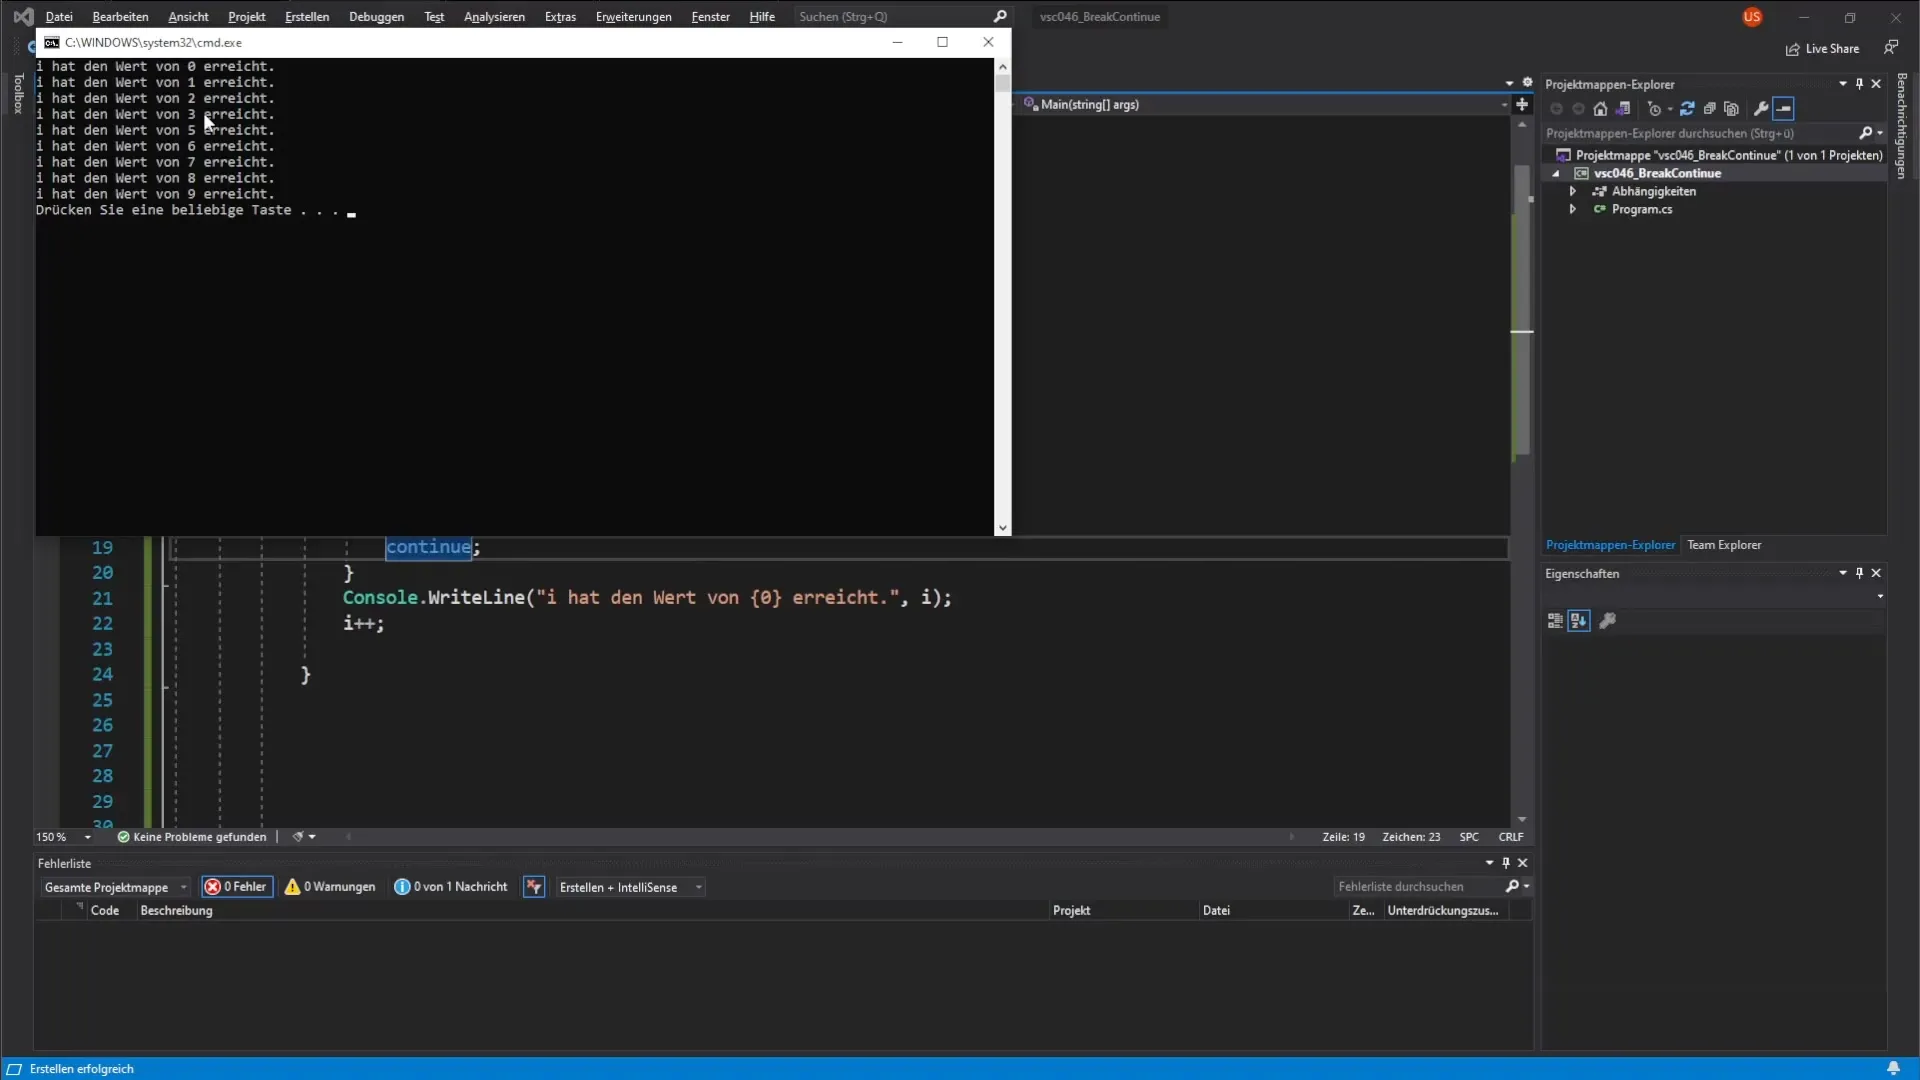This screenshot has height=1080, width=1920.
Task: Toggle the 0 Warnungen filter
Action: pos(330,887)
